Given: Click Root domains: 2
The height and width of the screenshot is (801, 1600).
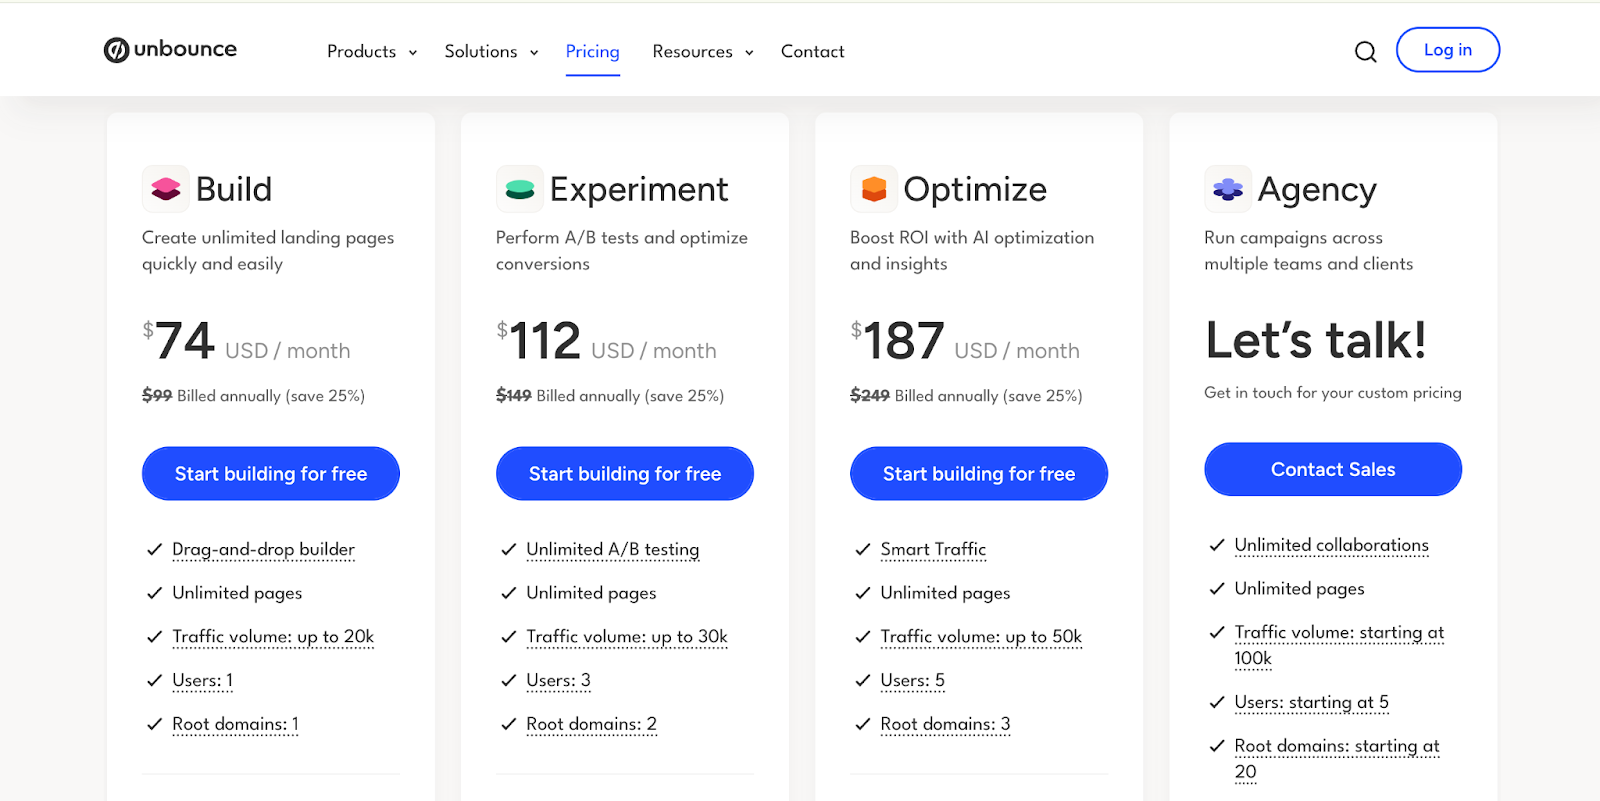Looking at the screenshot, I should point(591,724).
